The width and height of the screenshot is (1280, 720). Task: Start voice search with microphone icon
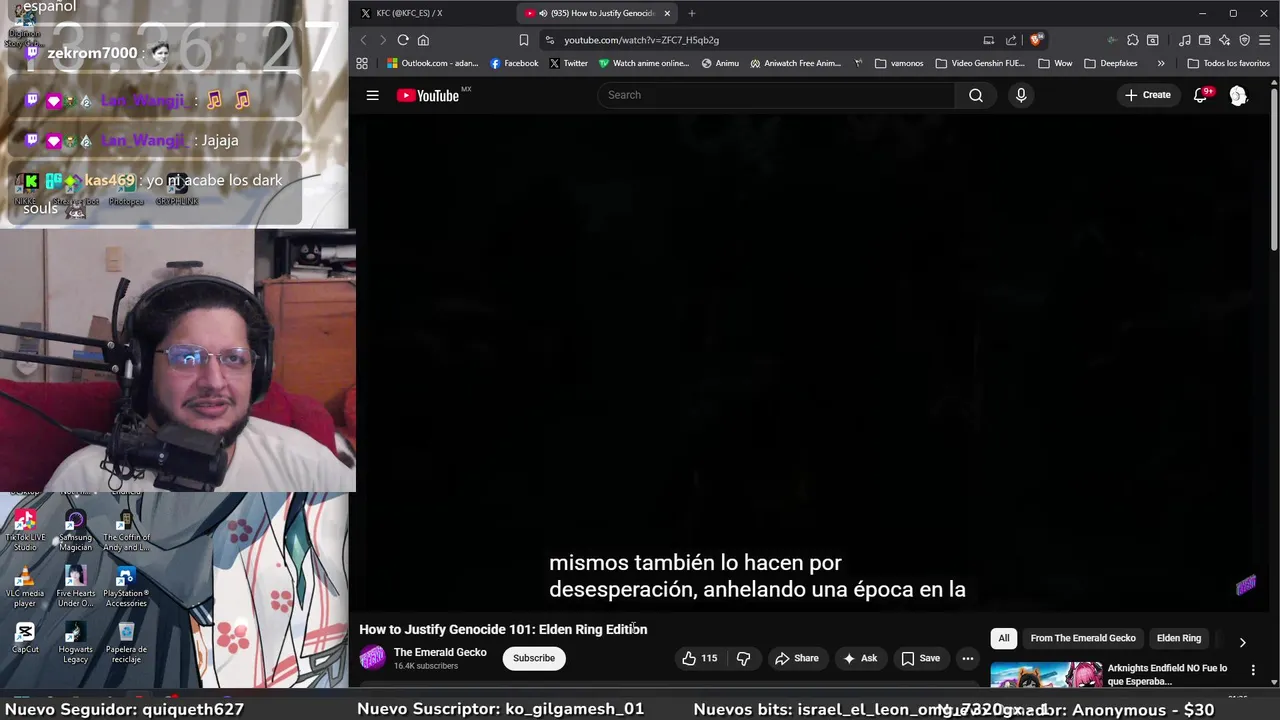pyautogui.click(x=1021, y=95)
